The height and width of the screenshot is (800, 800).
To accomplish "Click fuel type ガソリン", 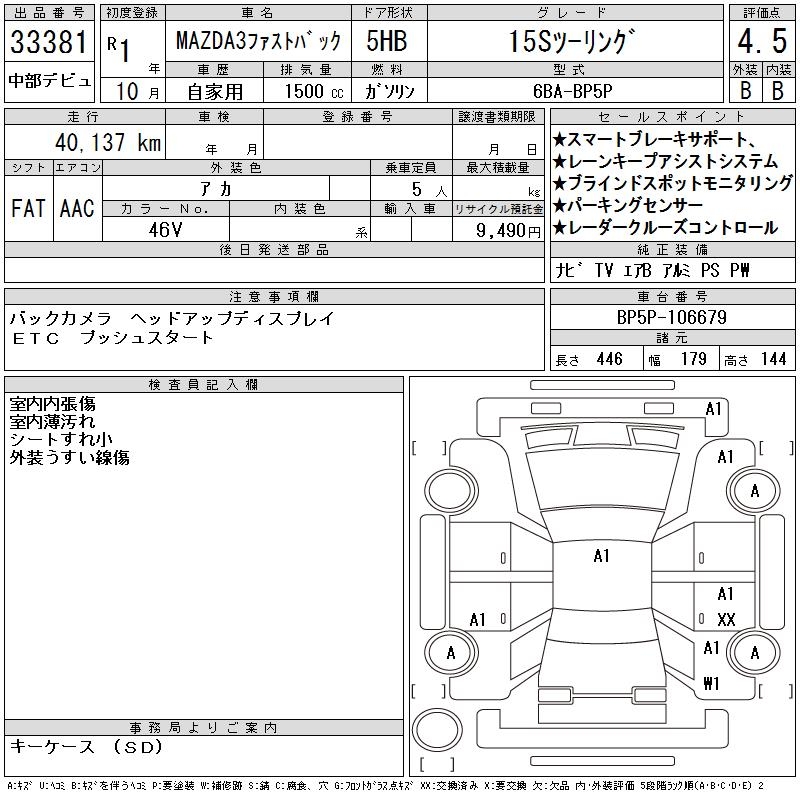I will click(x=389, y=91).
